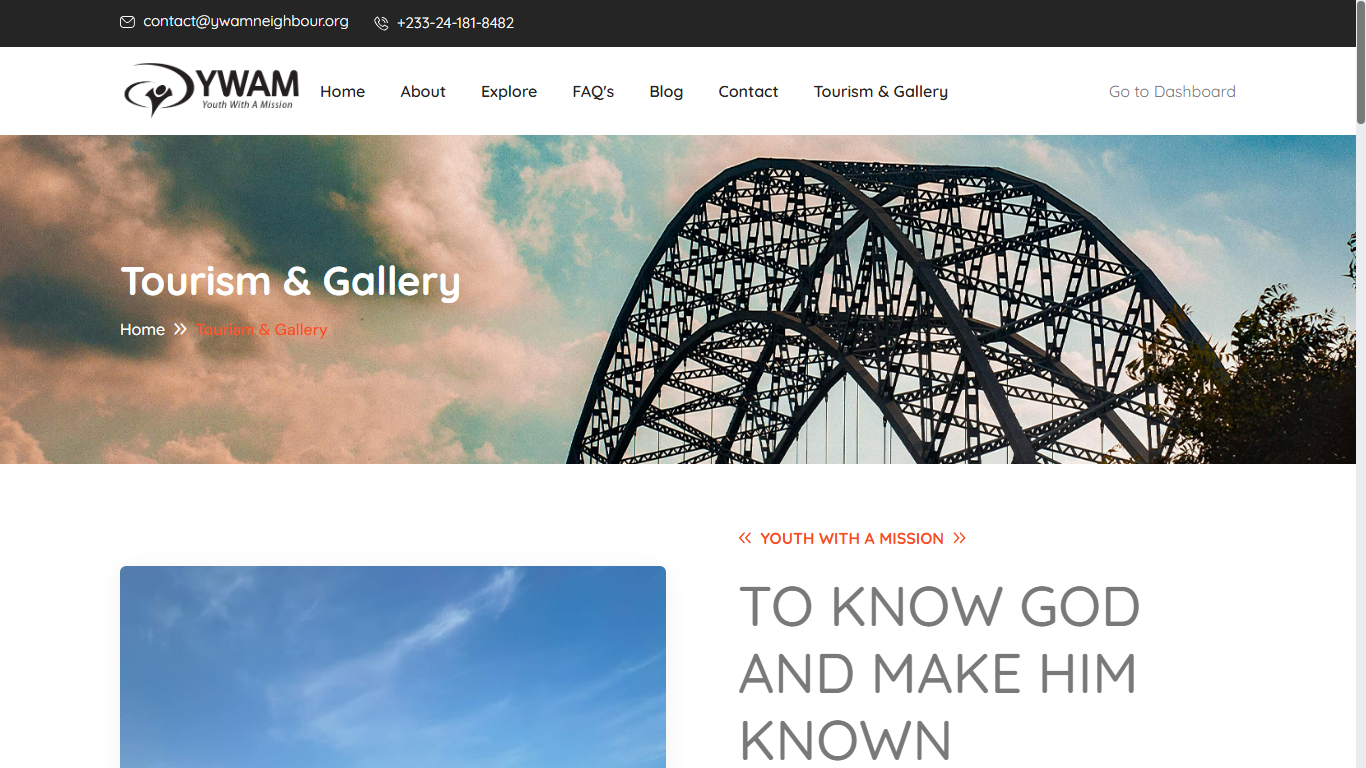Click the +233-24-181-8482 phone number

[x=456, y=23]
